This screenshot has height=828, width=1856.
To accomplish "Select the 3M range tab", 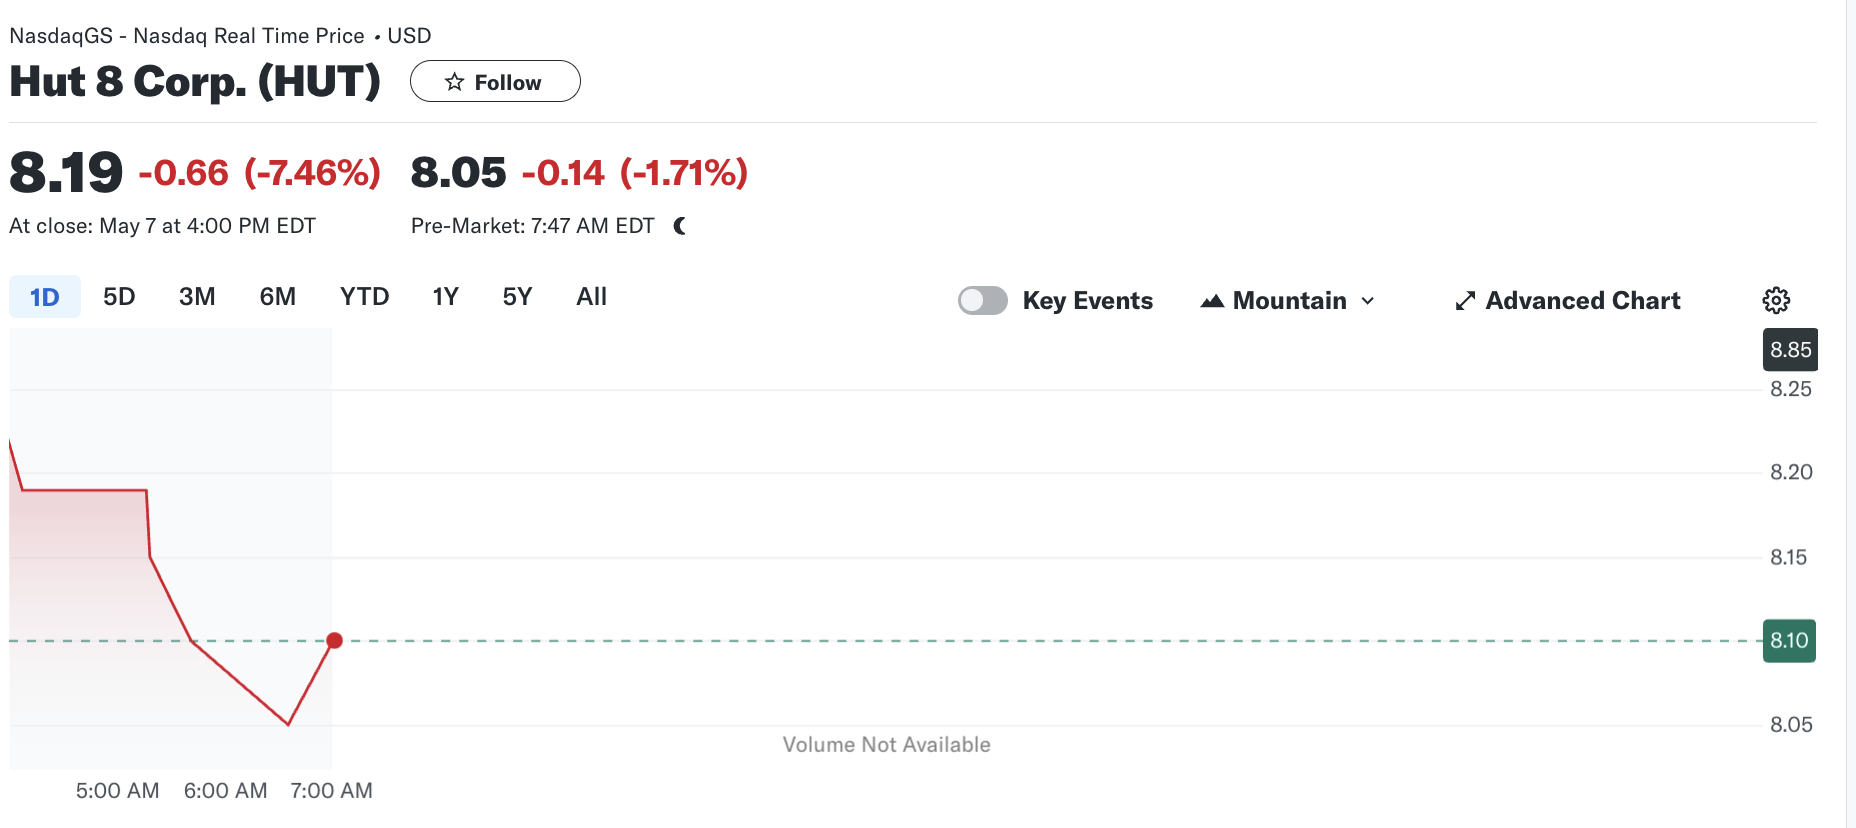I will coord(197,297).
